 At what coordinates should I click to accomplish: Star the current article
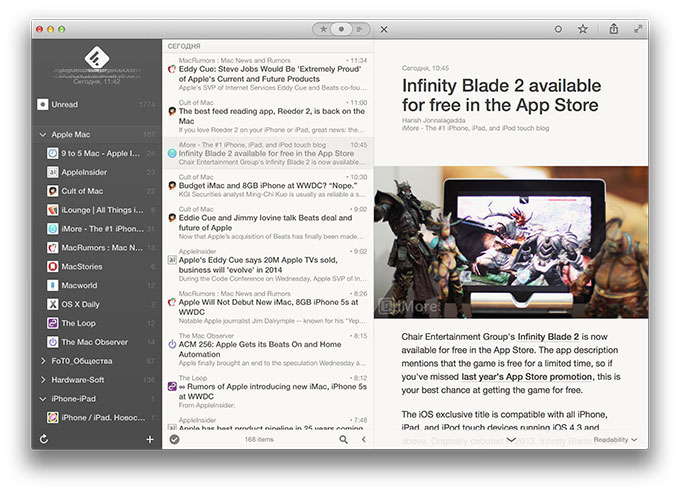[582, 29]
